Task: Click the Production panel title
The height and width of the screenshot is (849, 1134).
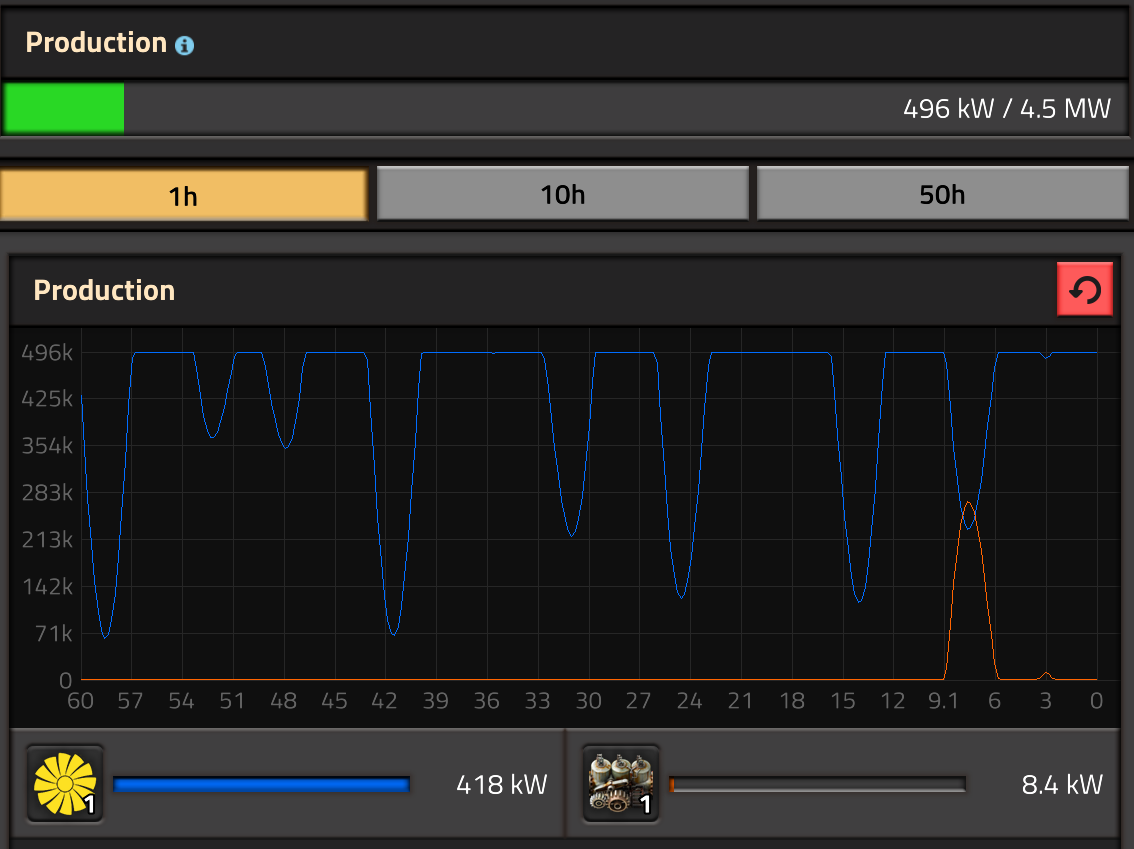Action: (104, 290)
